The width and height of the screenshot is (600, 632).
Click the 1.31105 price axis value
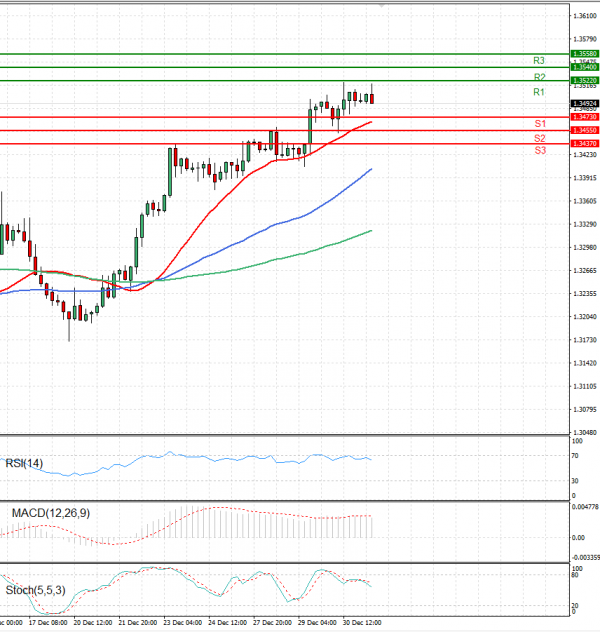(x=585, y=387)
